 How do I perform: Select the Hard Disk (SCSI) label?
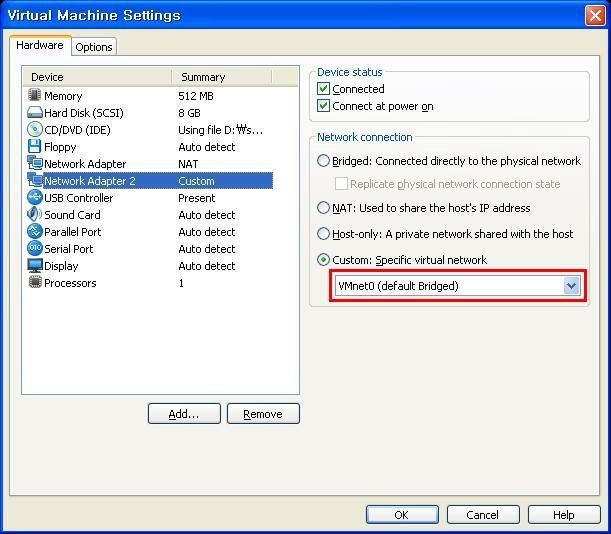pos(84,113)
